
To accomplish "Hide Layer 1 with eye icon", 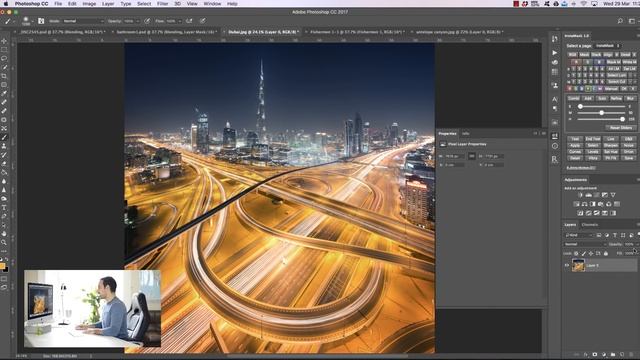I will (567, 265).
